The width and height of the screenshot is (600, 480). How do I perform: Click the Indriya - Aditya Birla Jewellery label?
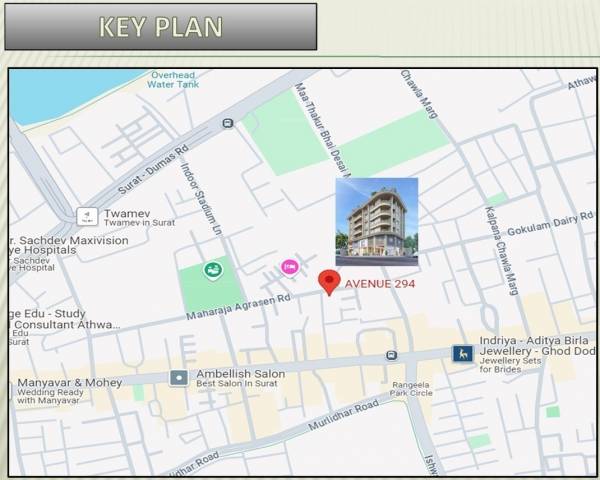pos(536,346)
